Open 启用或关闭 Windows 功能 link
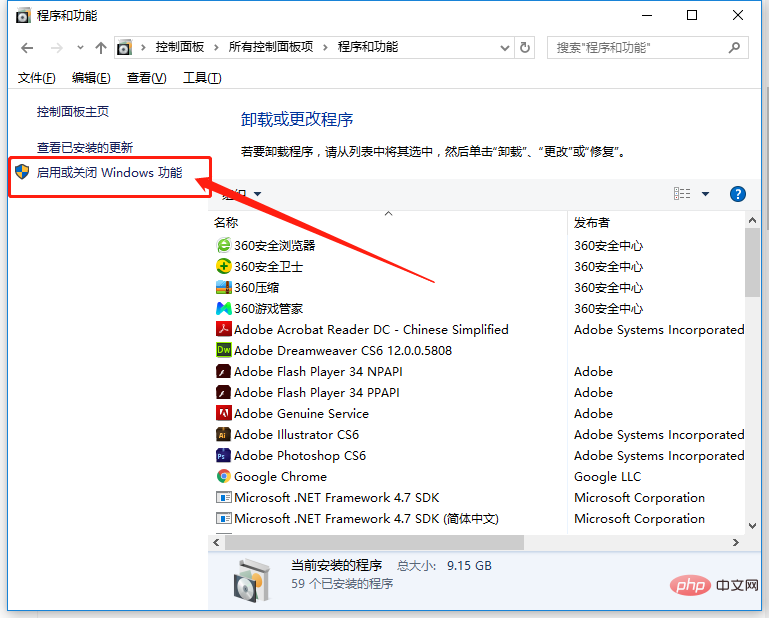Image resolution: width=769 pixels, height=618 pixels. coord(109,172)
